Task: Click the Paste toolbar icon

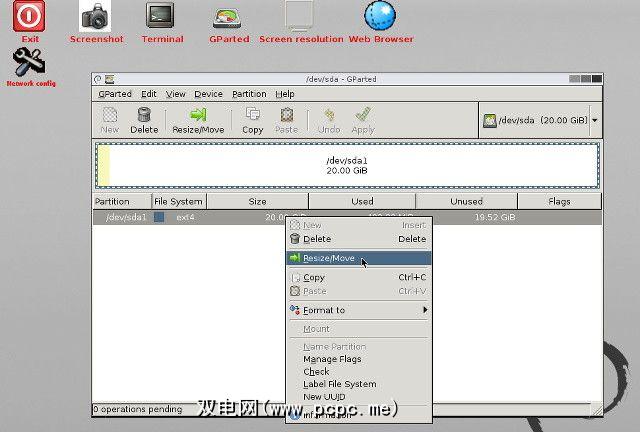Action: tap(287, 120)
